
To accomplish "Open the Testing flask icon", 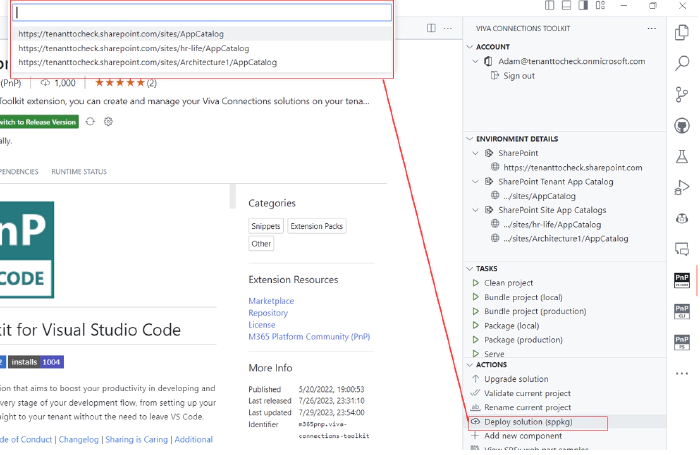I will click(x=682, y=156).
